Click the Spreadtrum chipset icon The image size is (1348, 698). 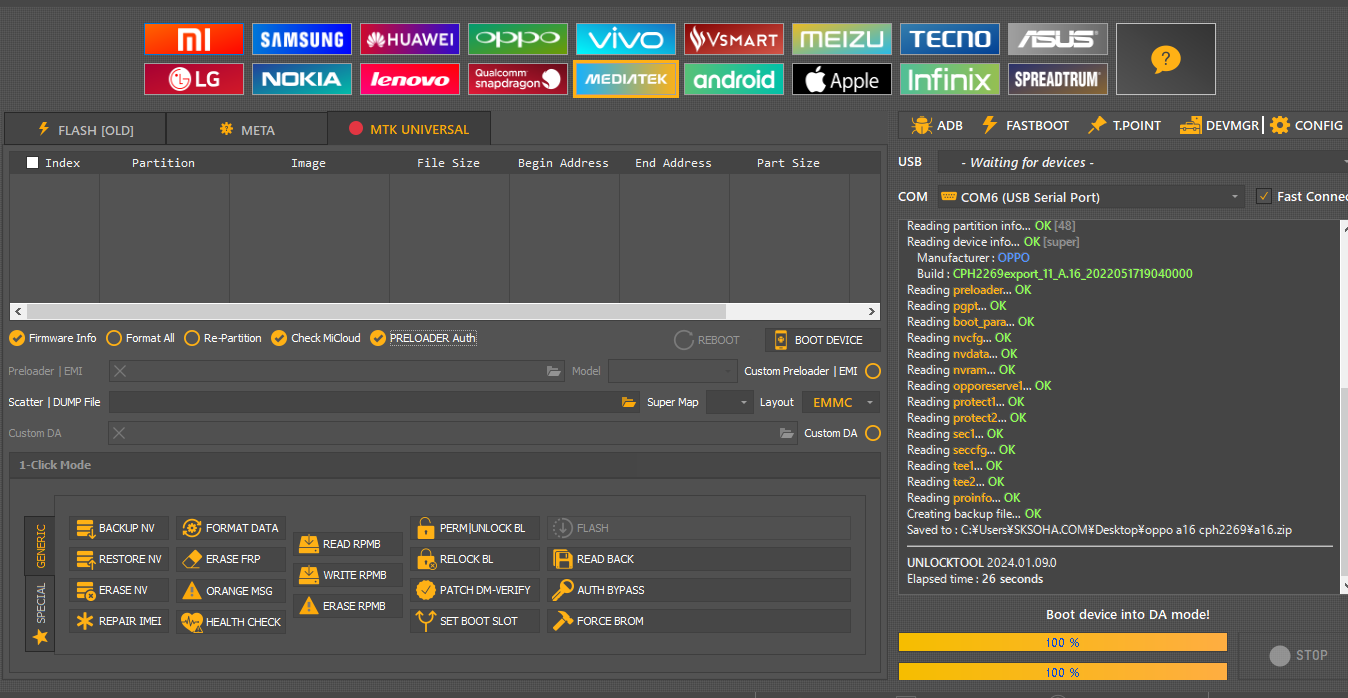(x=1058, y=79)
